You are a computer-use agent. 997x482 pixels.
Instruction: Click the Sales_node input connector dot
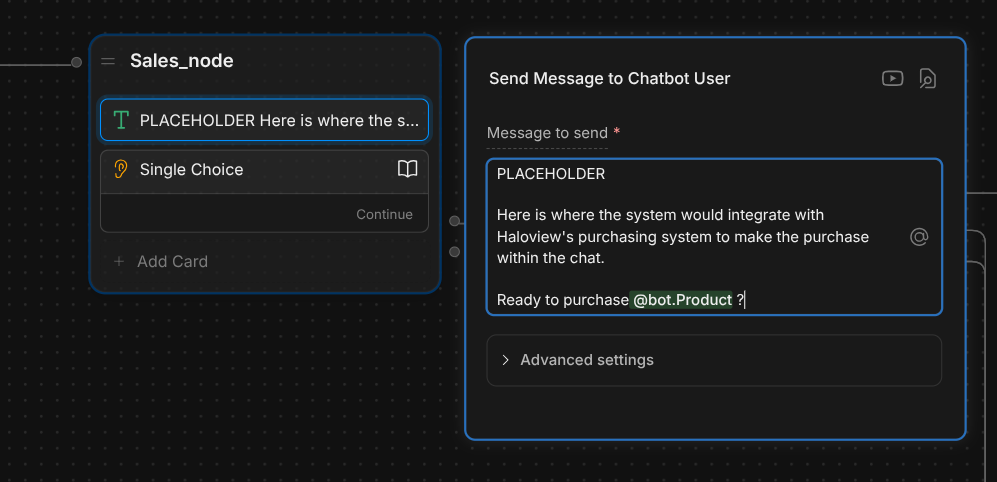[76, 62]
